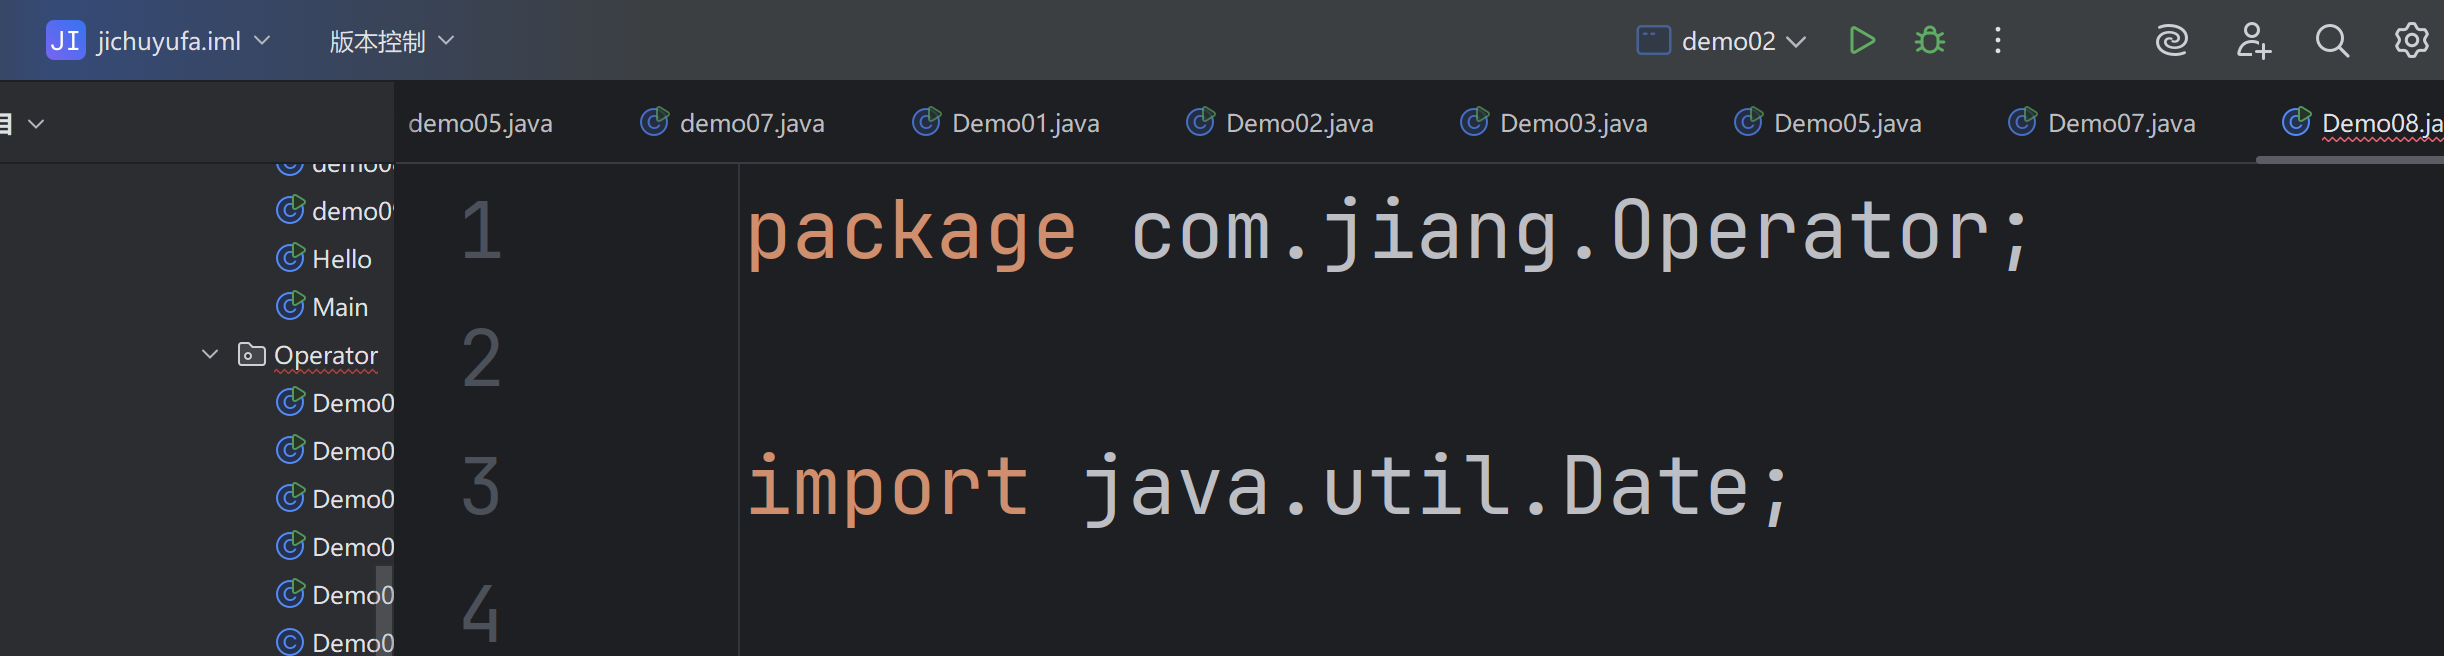The height and width of the screenshot is (656, 2444).
Task: Run demo02 with the green play button
Action: click(1862, 41)
